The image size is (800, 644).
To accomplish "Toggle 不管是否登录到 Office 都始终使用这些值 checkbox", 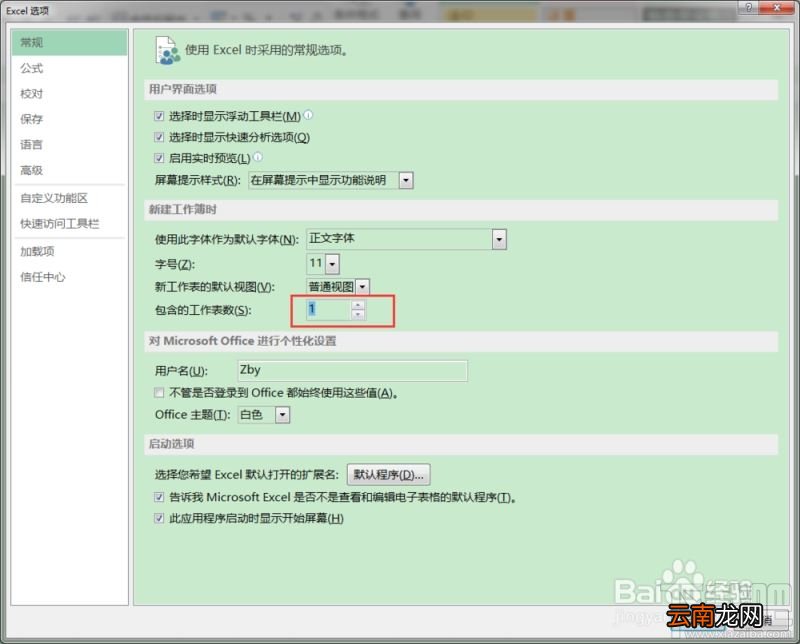I will (159, 392).
